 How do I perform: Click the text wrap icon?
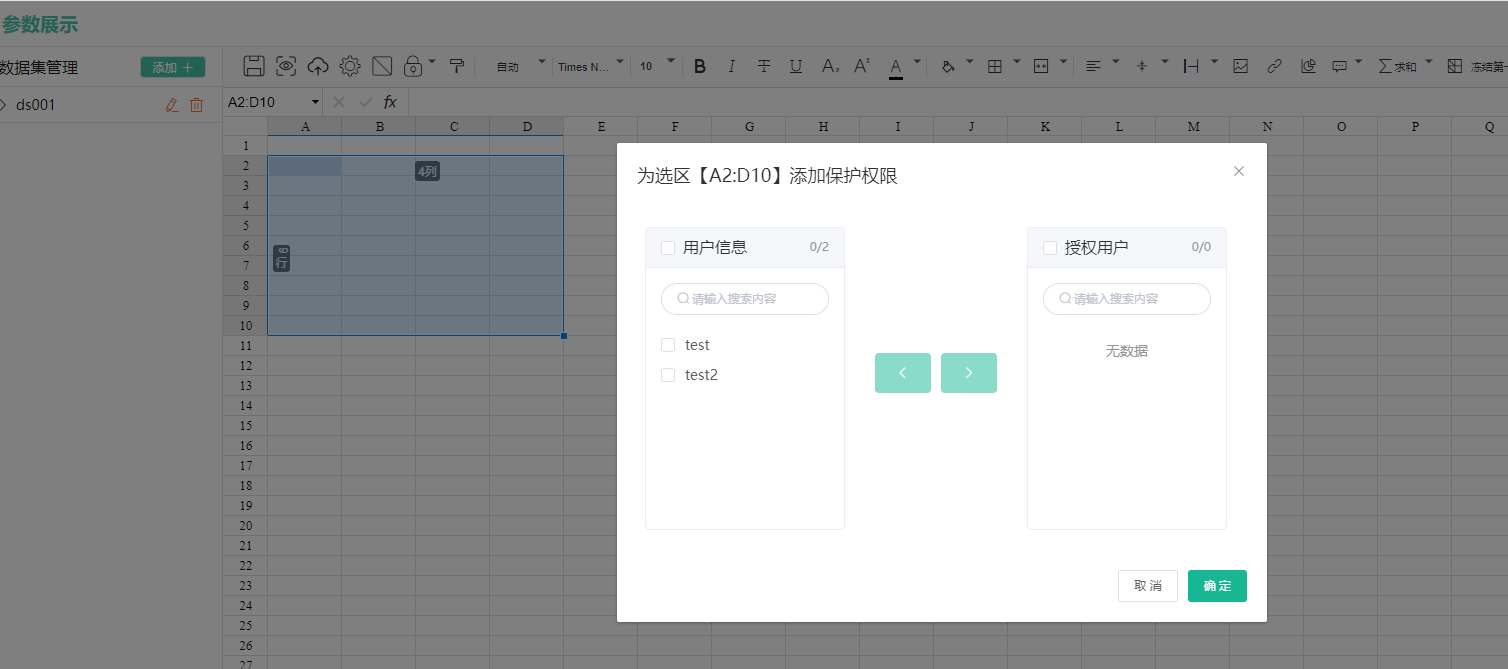1191,66
